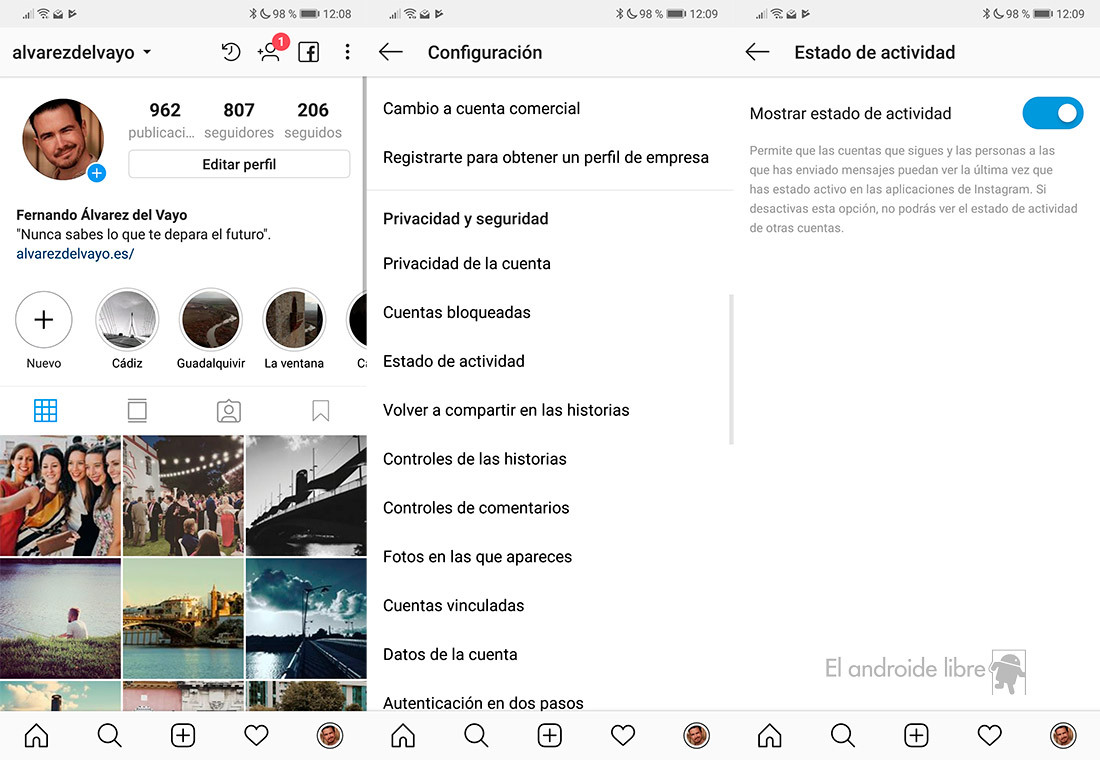Tap the Facebook icon in profile header
Screen dimensions: 1100x760
[x=309, y=53]
